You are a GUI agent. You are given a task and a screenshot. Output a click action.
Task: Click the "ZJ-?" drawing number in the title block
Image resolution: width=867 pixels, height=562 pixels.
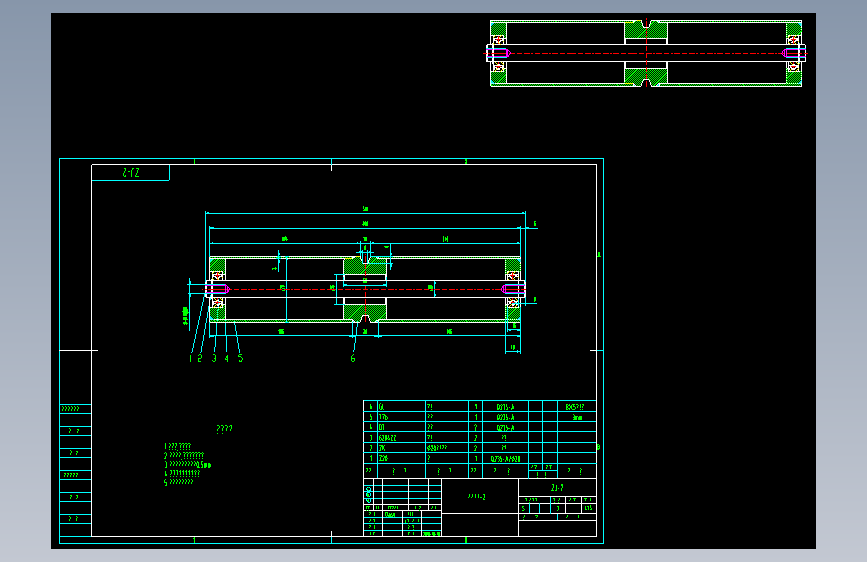[557, 488]
